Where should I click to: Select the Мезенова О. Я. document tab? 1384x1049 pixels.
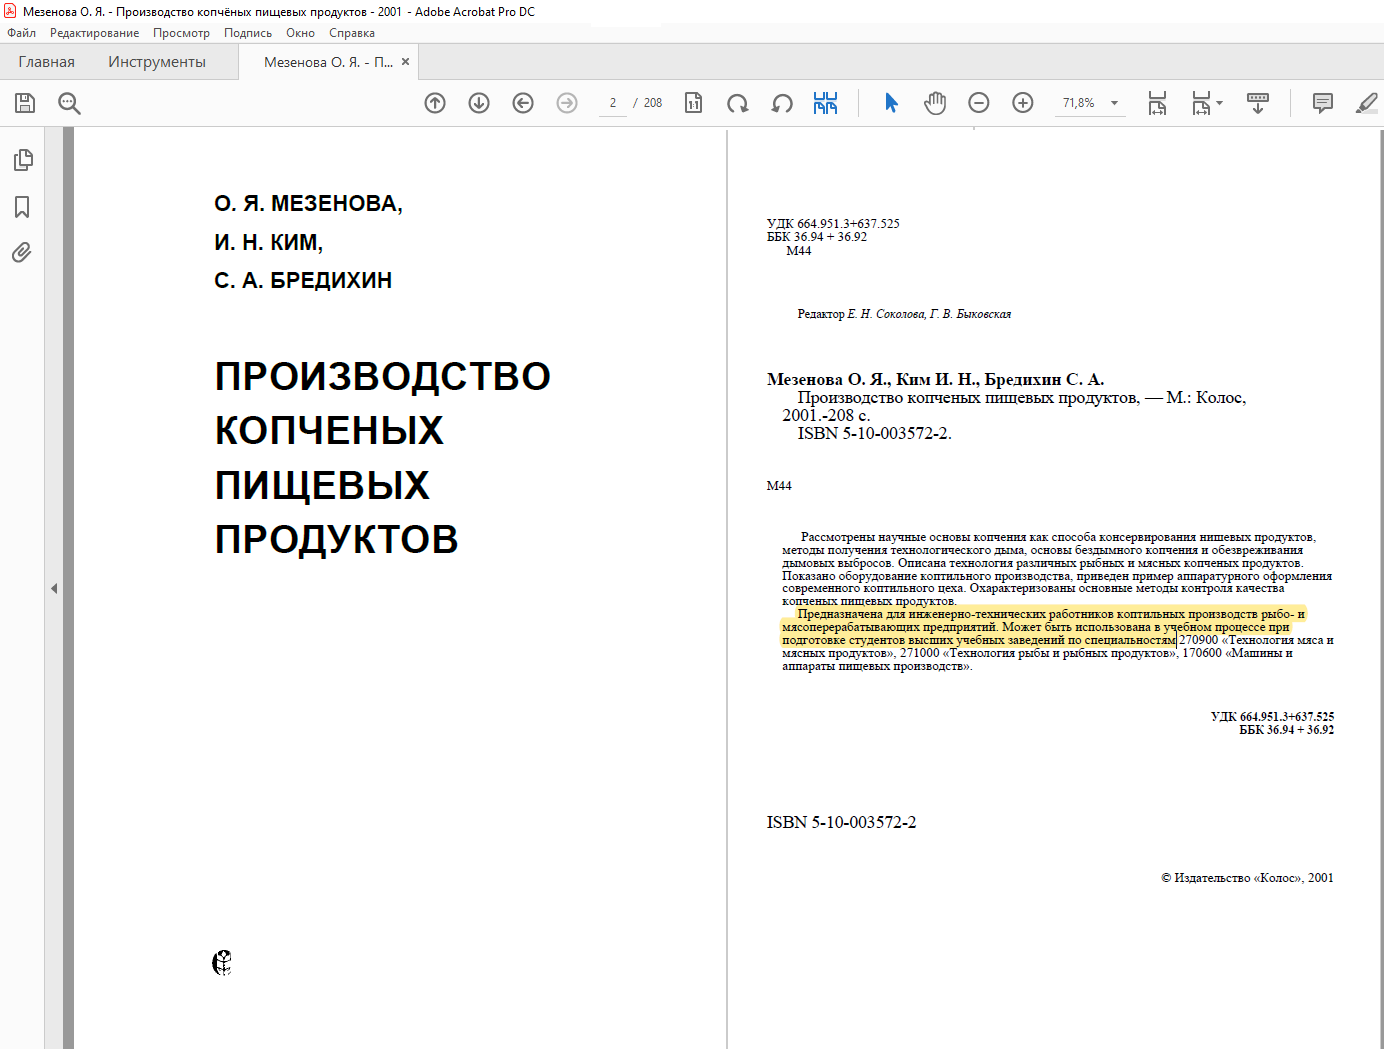328,62
